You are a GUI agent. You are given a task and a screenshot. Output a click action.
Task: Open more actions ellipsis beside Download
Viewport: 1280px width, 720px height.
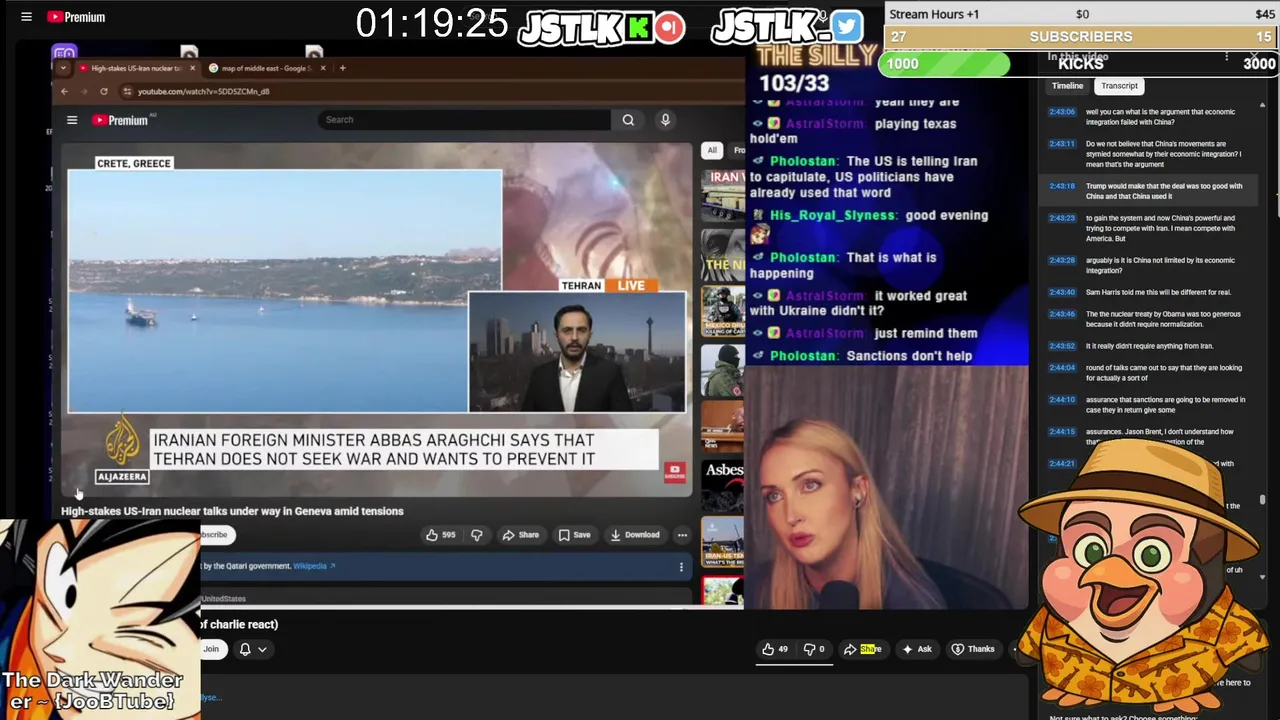click(x=682, y=535)
